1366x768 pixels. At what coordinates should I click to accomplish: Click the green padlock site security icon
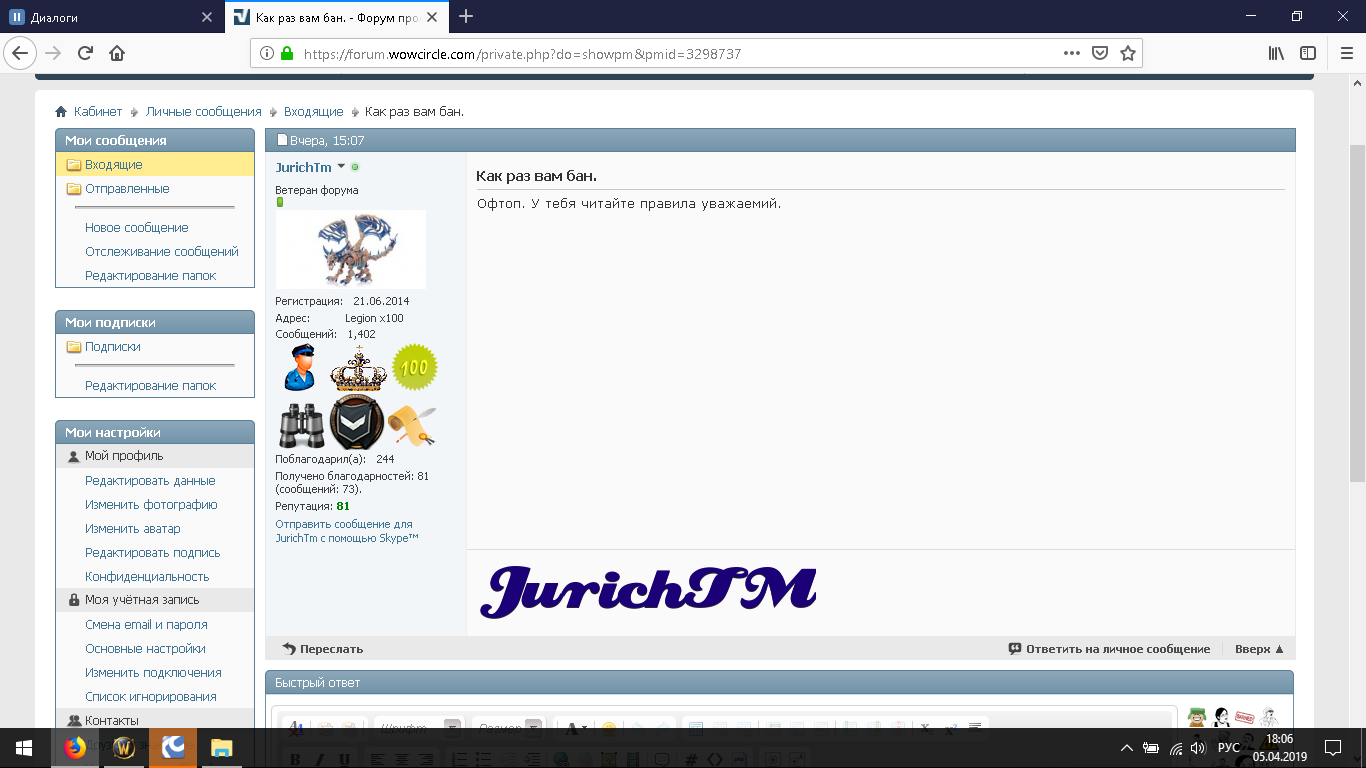(287, 54)
